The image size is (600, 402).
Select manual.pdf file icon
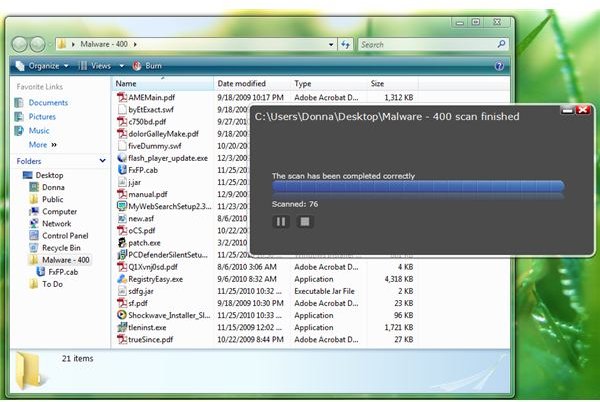(x=122, y=194)
